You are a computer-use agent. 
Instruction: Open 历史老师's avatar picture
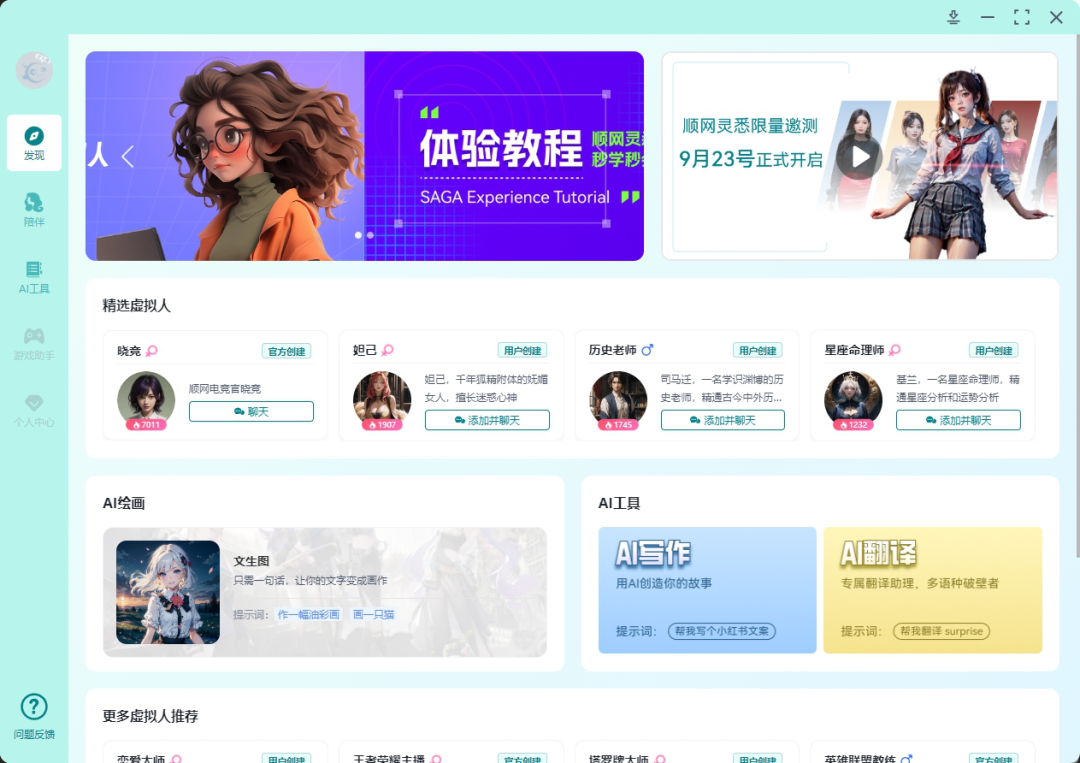[618, 399]
